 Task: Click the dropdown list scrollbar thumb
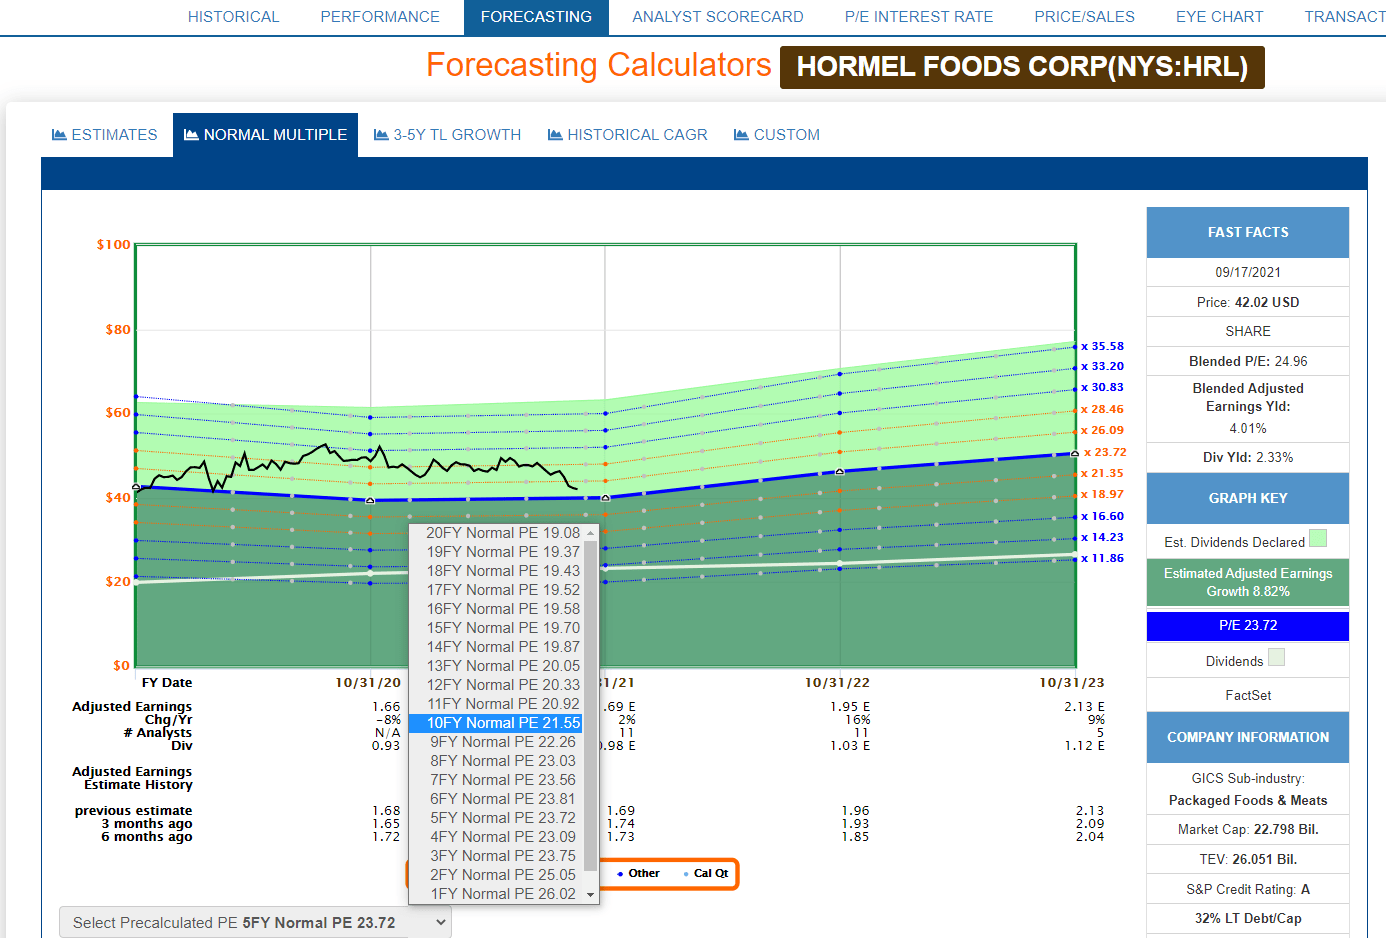point(590,705)
